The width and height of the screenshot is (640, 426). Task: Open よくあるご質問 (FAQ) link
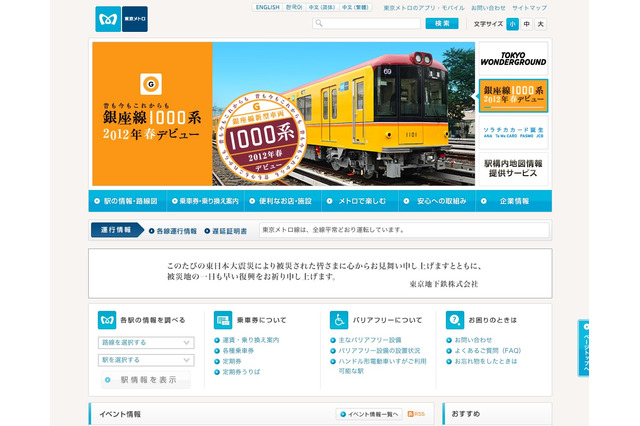[x=488, y=351]
